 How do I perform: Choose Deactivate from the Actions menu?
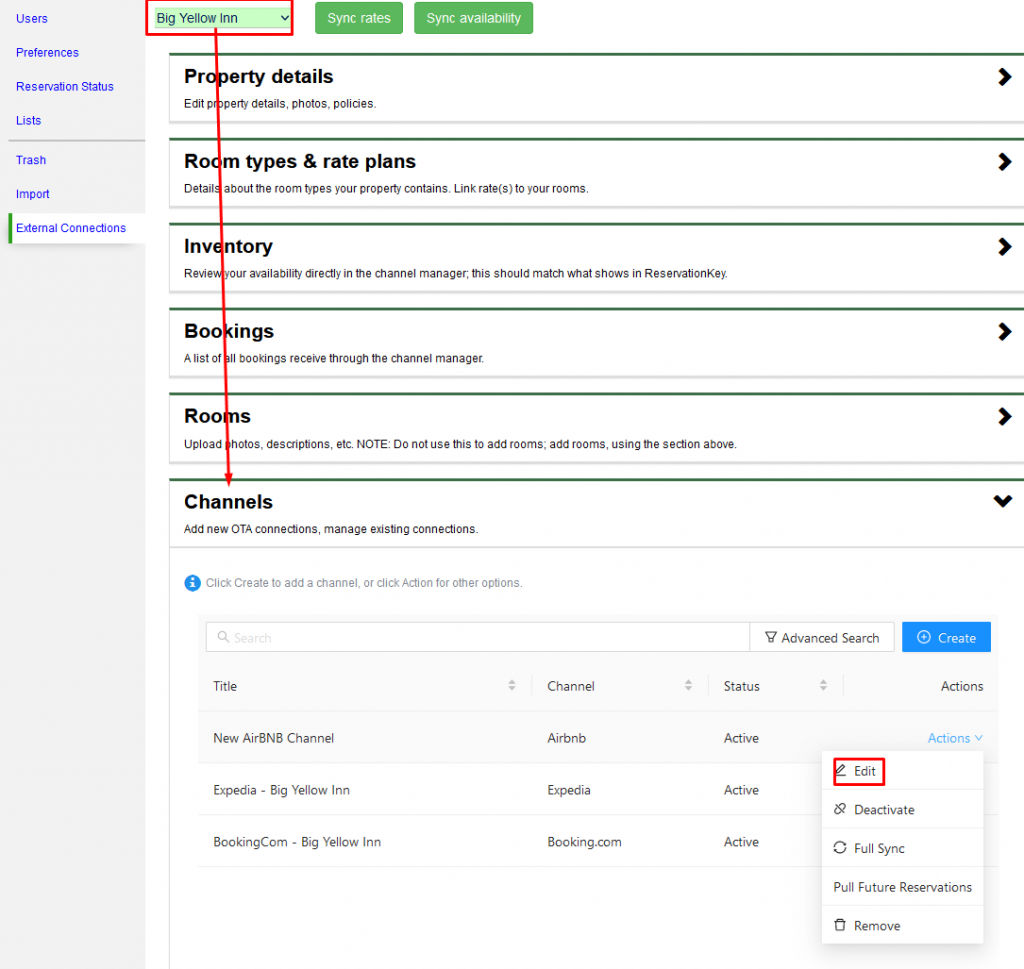coord(902,810)
